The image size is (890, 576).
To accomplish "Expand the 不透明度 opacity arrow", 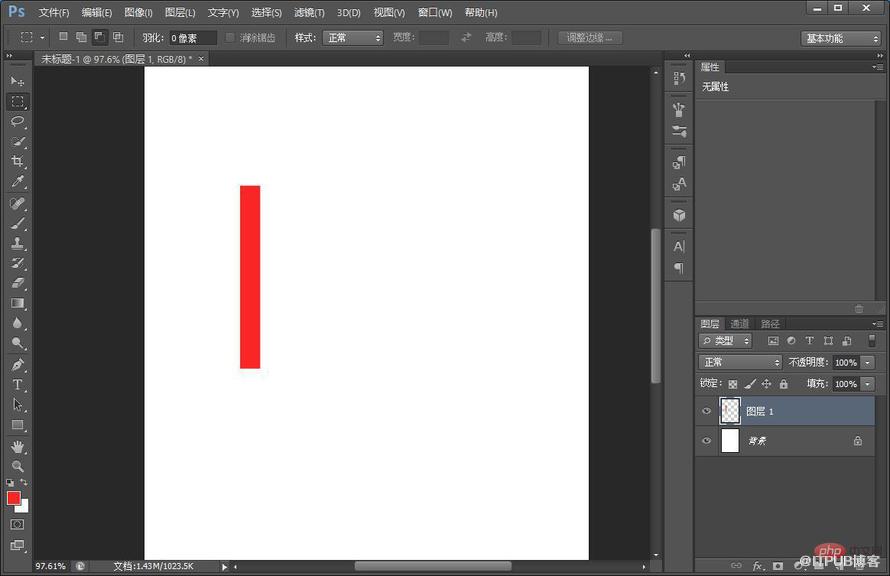I will coord(867,363).
